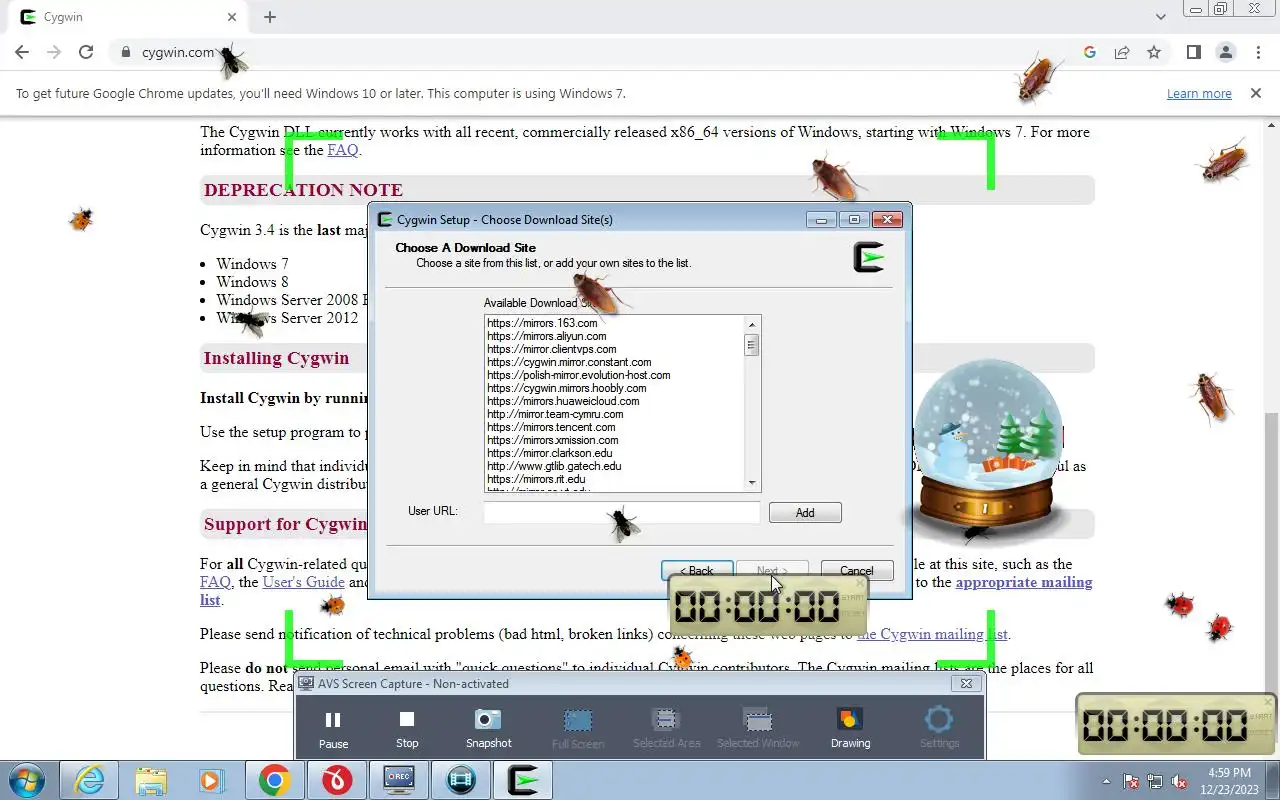Choose Full Screen capture mode in AVS
Viewport: 1280px width, 800px height.
coord(578,729)
